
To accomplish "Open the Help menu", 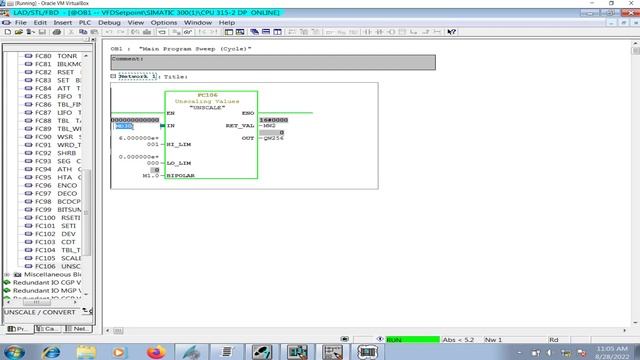I will point(227,22).
